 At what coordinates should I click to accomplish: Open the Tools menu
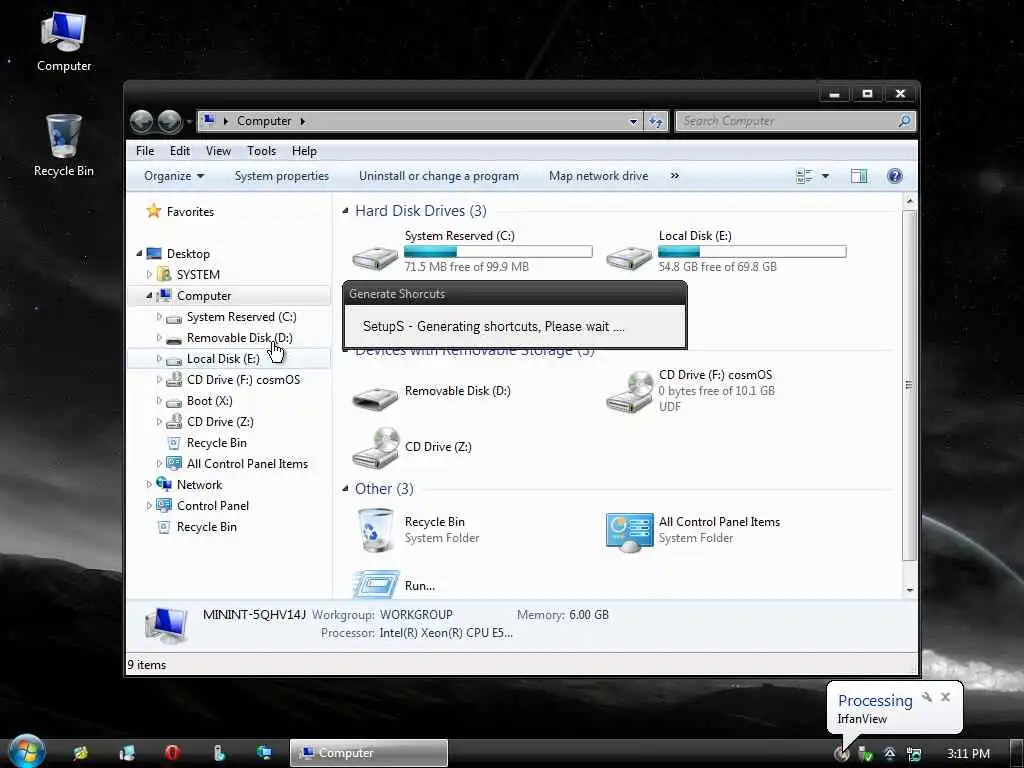tap(261, 151)
